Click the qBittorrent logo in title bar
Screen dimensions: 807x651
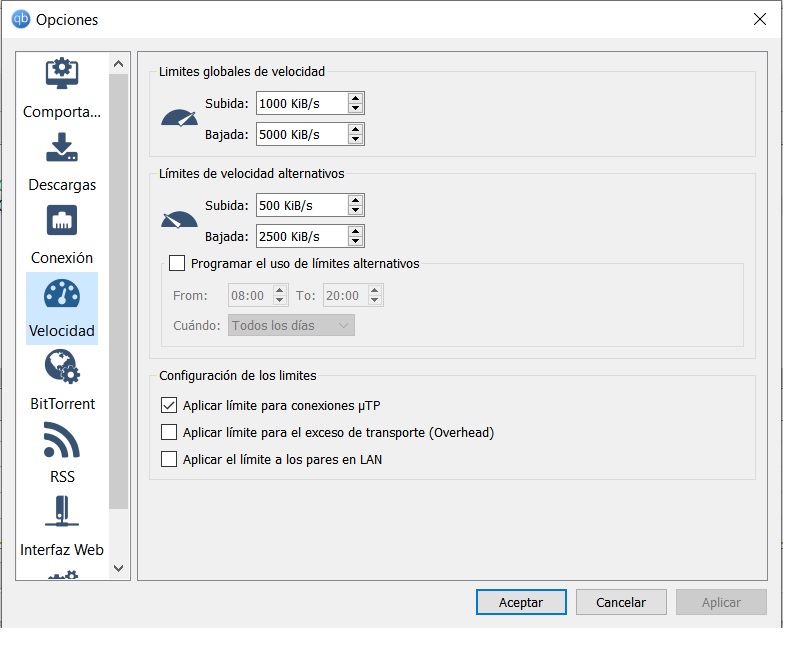coord(20,19)
